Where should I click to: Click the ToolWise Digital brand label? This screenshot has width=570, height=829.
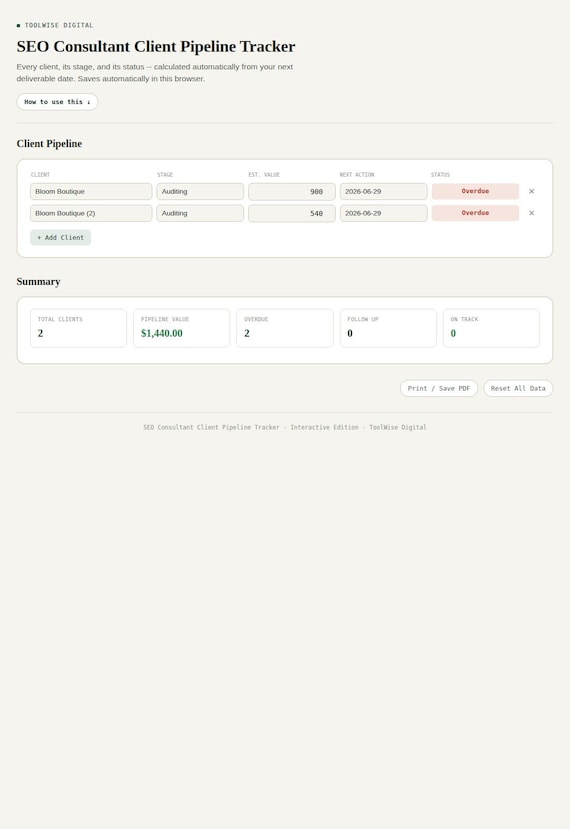click(x=59, y=25)
